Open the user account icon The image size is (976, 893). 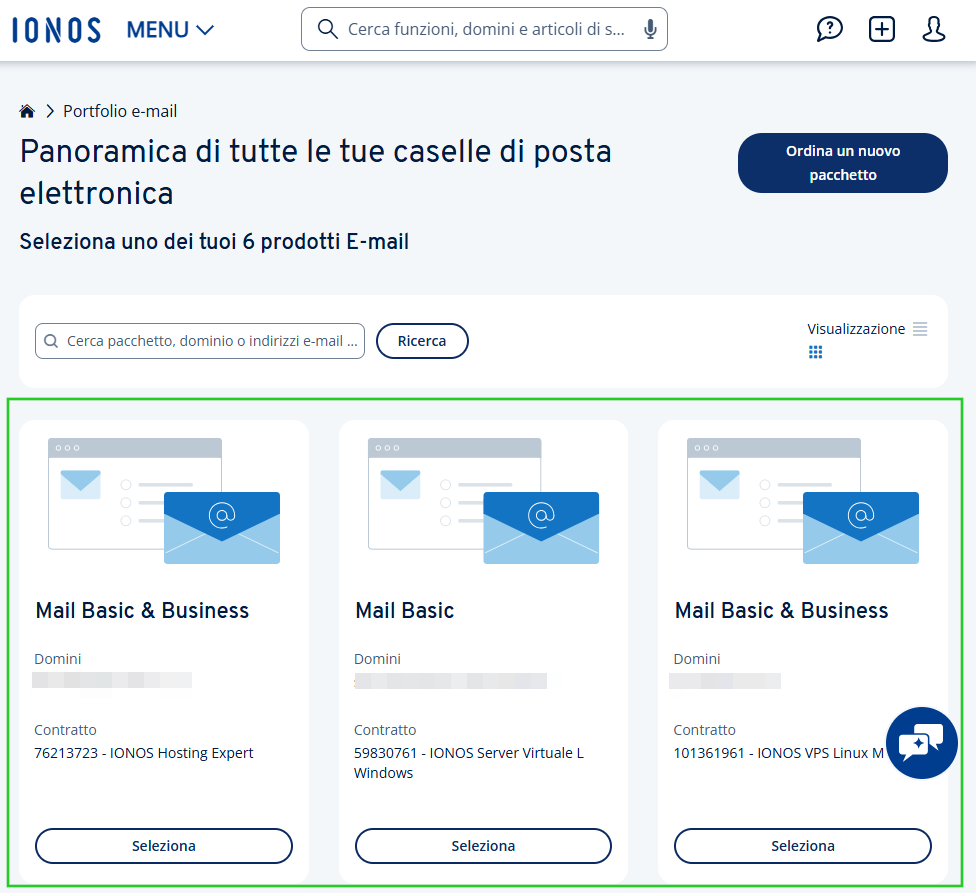click(933, 29)
